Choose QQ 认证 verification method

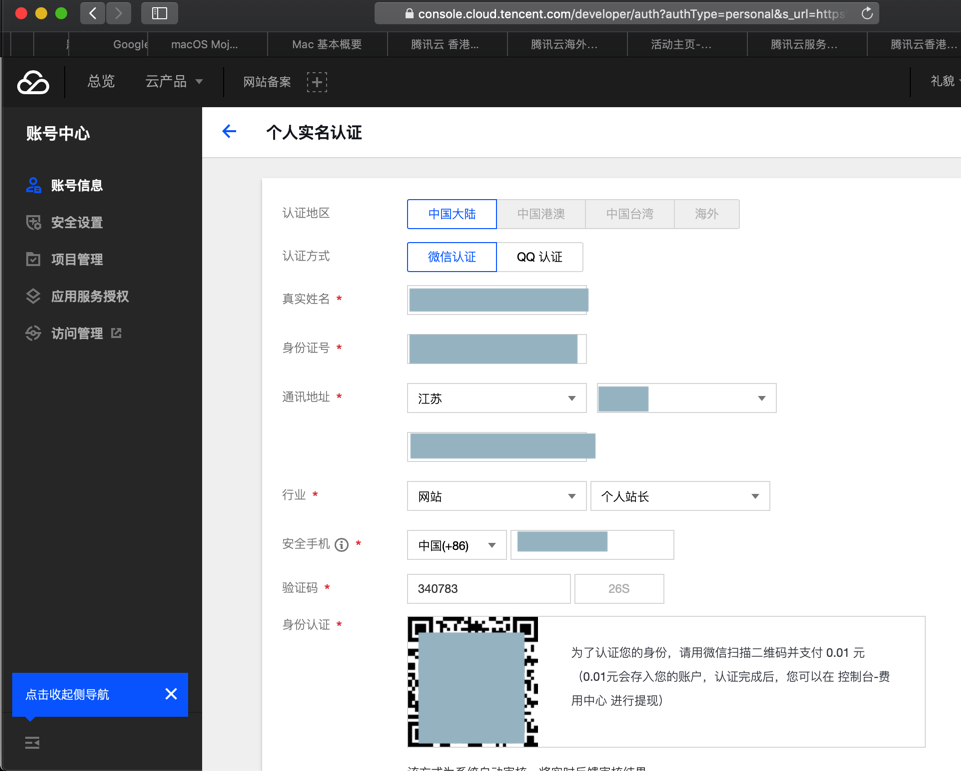click(539, 257)
